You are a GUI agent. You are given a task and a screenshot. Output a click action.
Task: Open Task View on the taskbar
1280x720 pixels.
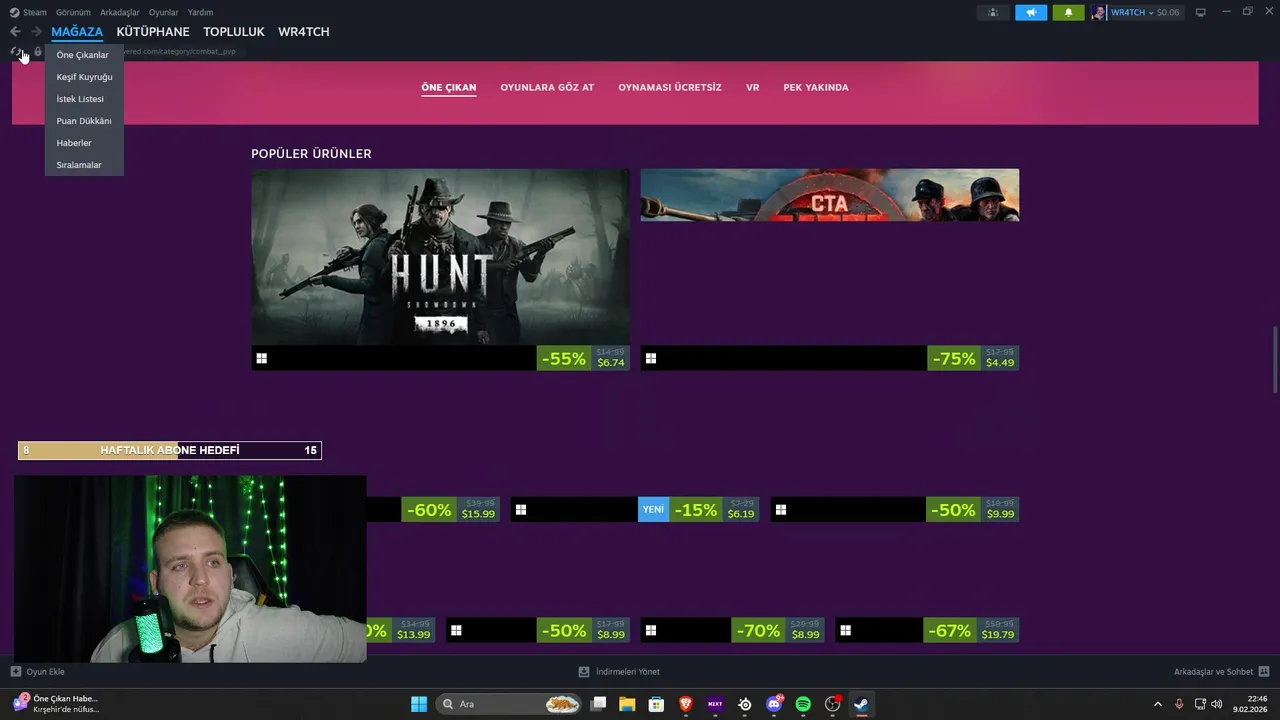coord(598,704)
